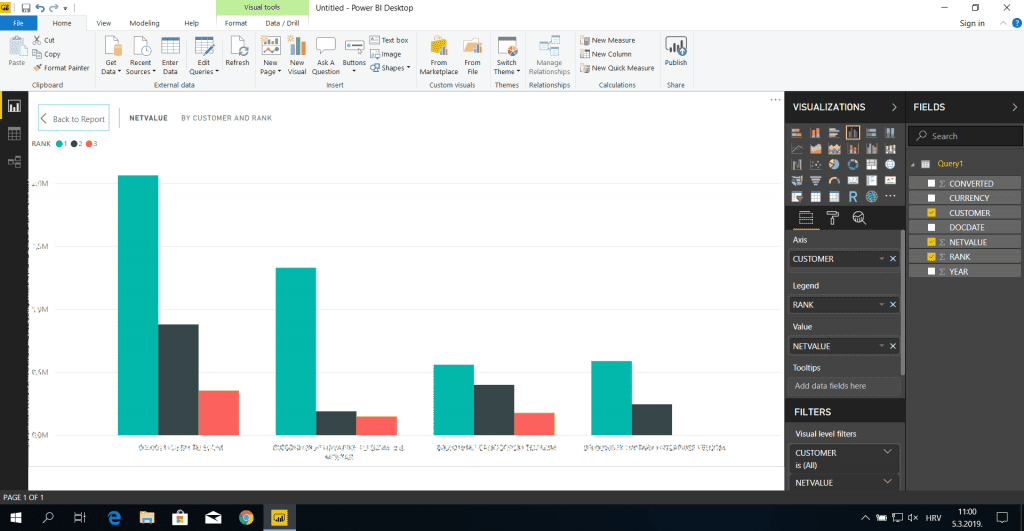Switch to the Modeling ribbon tab
Viewport: 1024px width, 531px height.
pos(144,22)
